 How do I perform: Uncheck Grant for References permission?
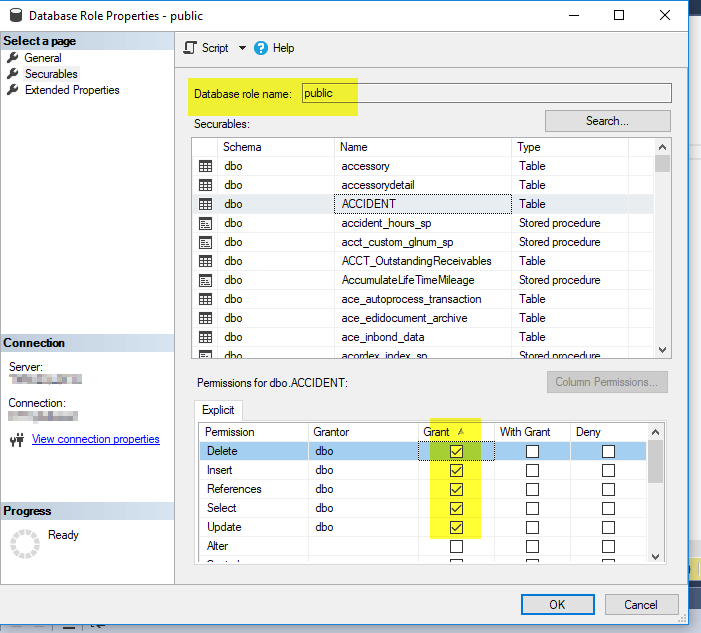point(456,489)
